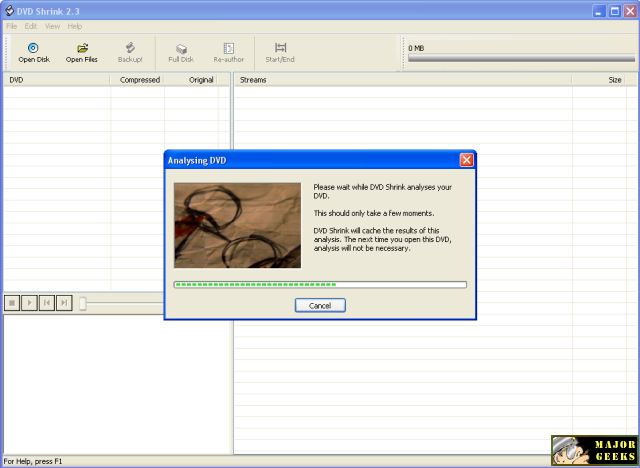Click the Start/End toolbar icon
The height and width of the screenshot is (468, 640).
coord(280,53)
